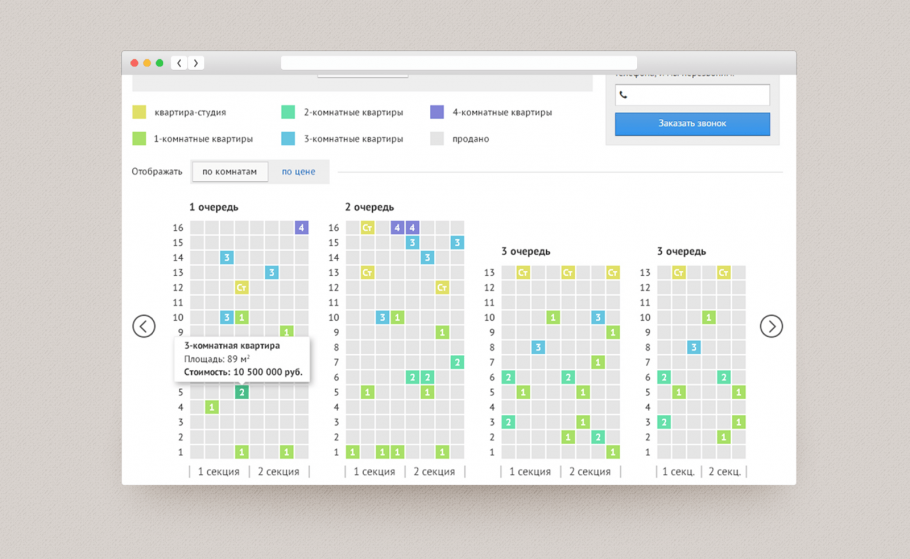Click blue «3-комнатные квартиры» legend swatch
The image size is (910, 559).
tap(288, 139)
